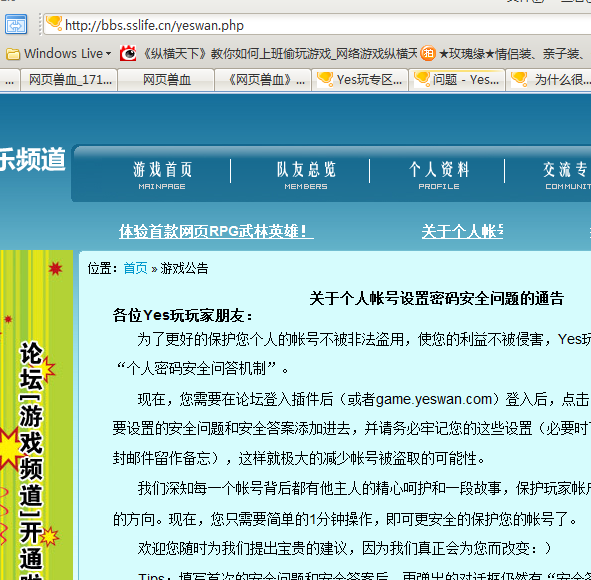The width and height of the screenshot is (591, 580).
Task: Open 个人资料 PROFILE nav item
Action: click(439, 174)
